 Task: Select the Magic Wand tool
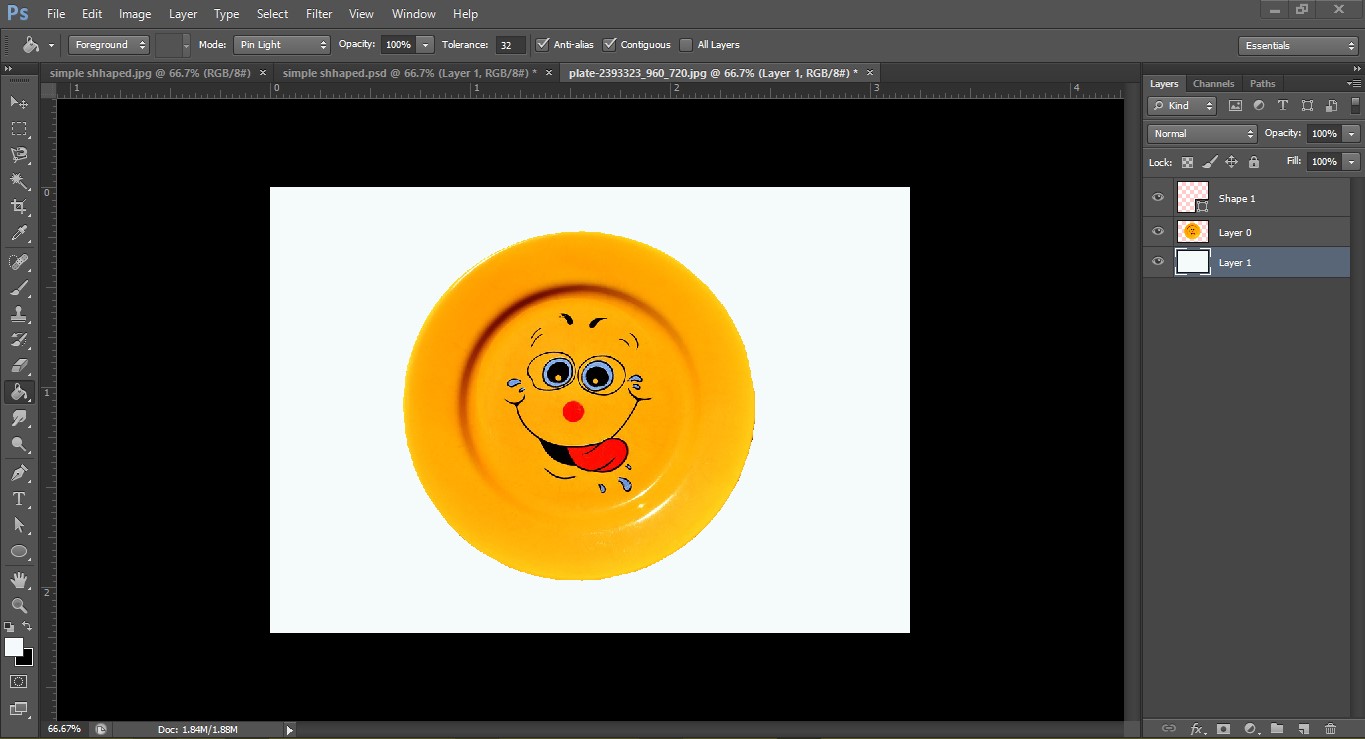19,180
